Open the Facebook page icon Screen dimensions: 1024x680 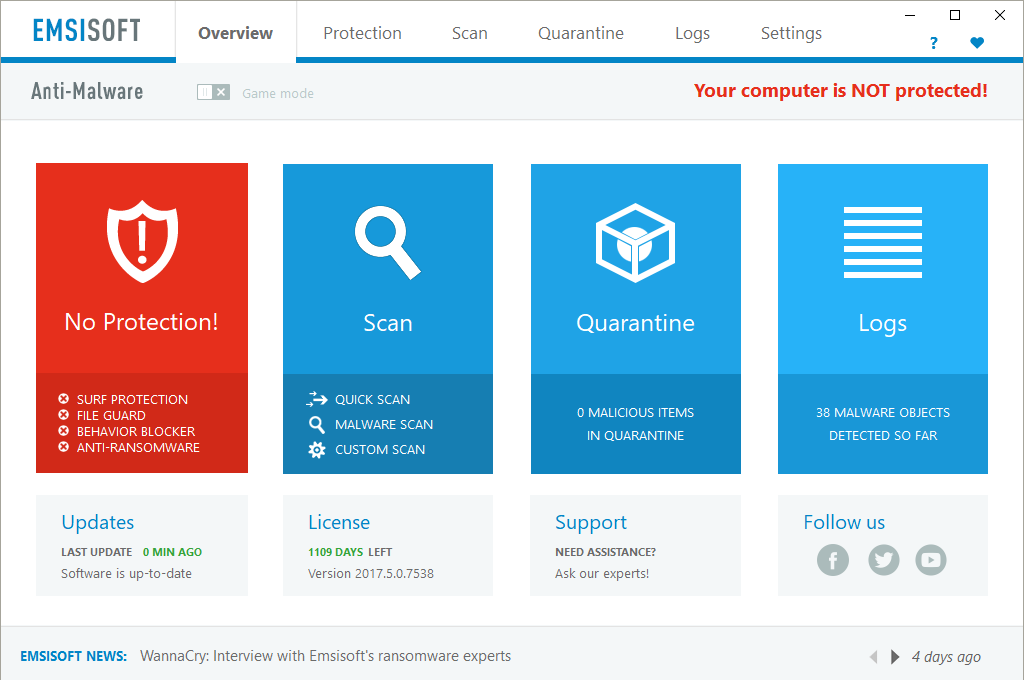tap(832, 560)
